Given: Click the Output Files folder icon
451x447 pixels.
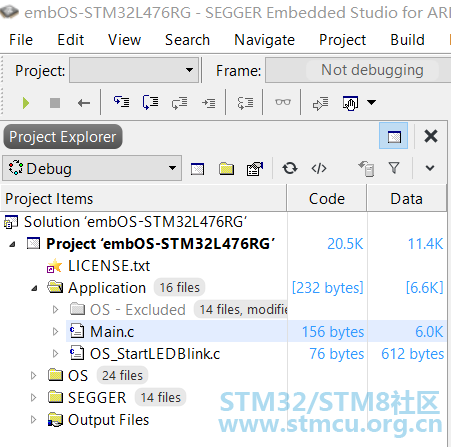Looking at the screenshot, I should (x=55, y=420).
